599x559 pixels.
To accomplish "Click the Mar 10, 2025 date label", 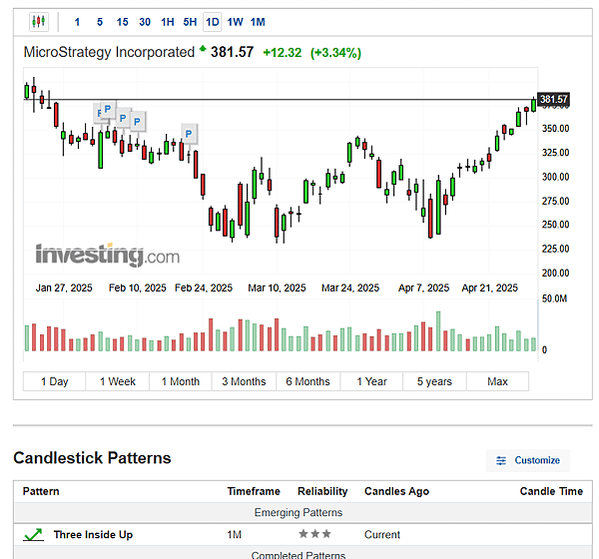I will click(x=277, y=288).
